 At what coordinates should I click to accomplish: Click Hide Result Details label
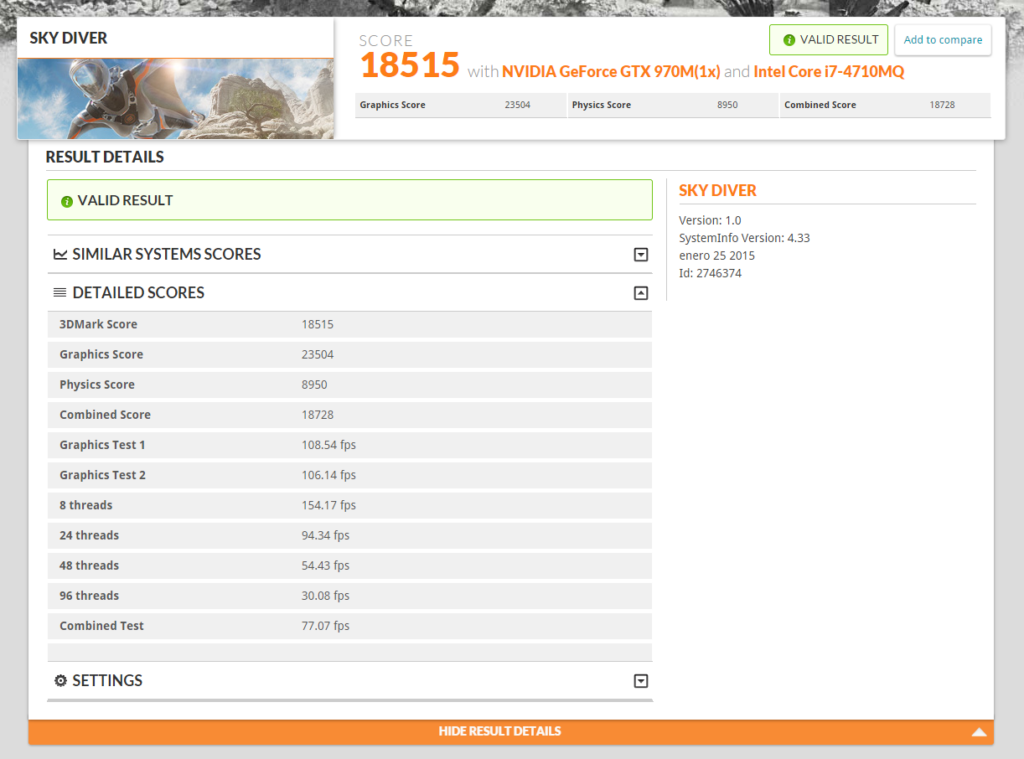pos(499,731)
